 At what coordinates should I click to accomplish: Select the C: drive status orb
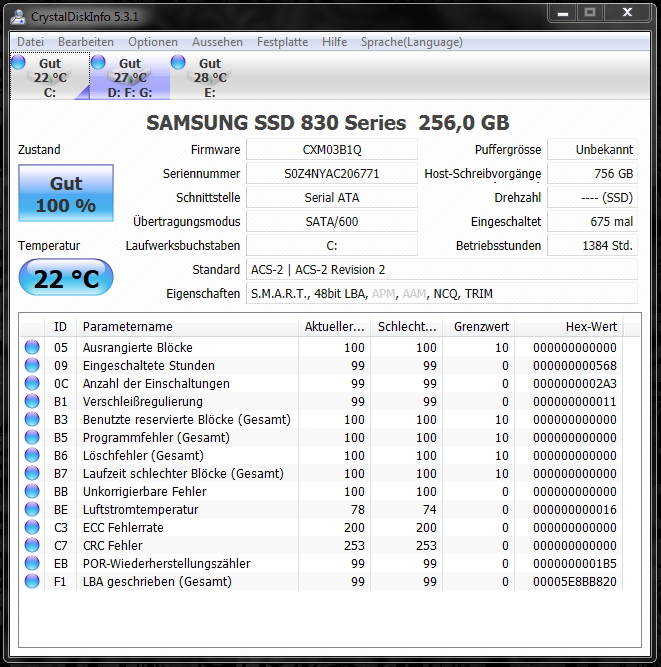pos(18,62)
